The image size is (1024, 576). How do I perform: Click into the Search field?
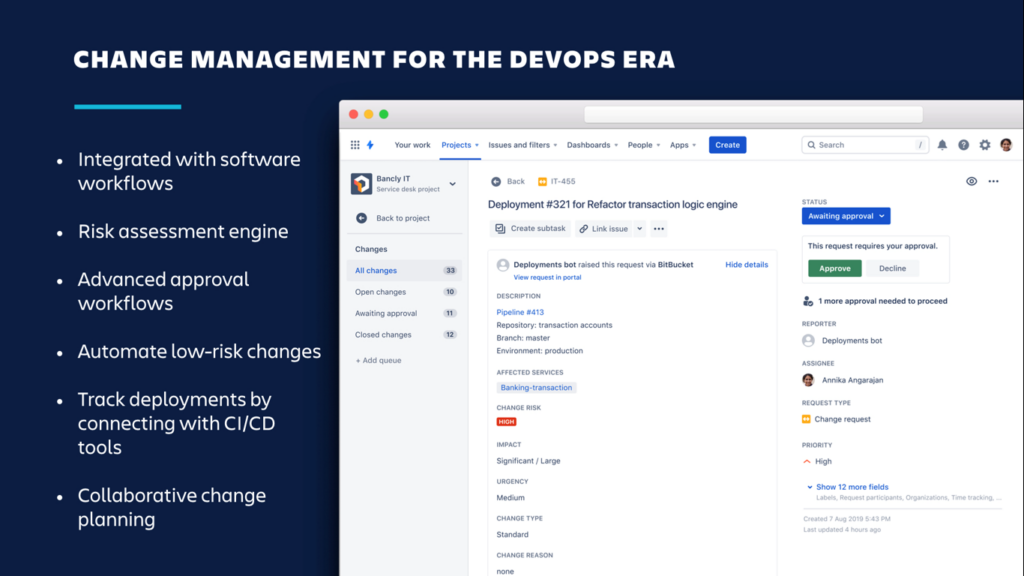[x=865, y=145]
